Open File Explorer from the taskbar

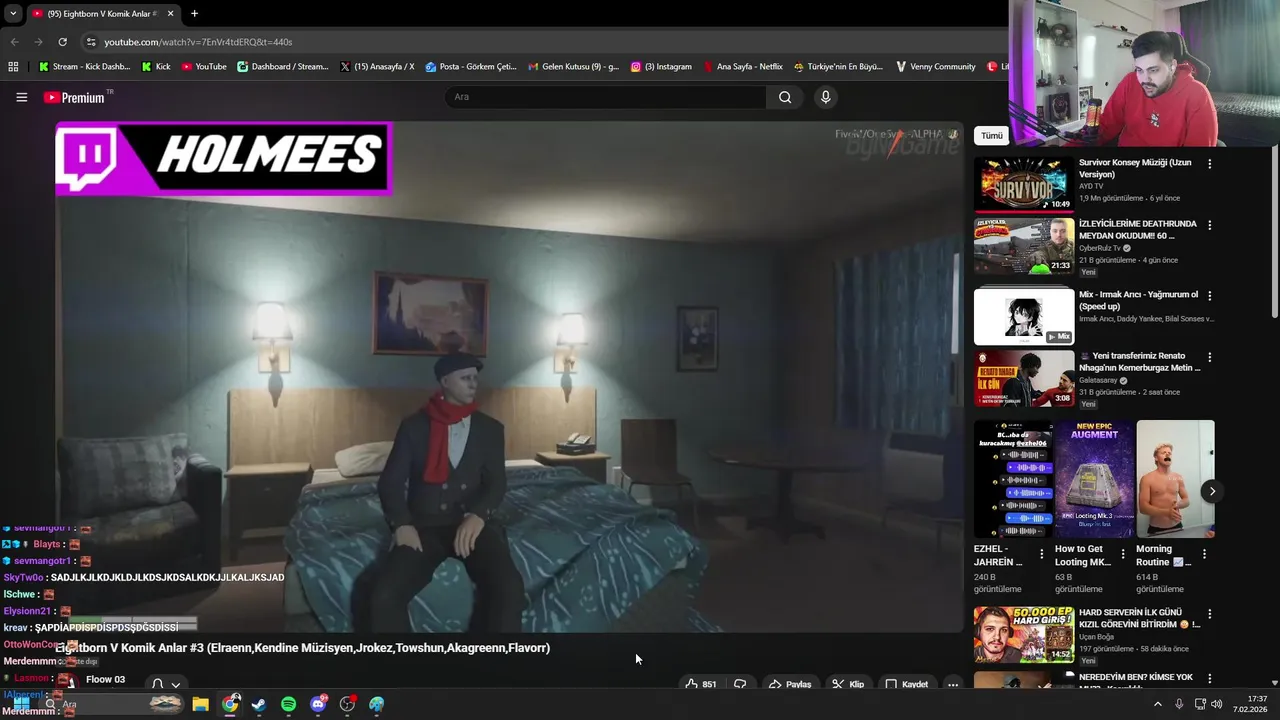click(200, 704)
